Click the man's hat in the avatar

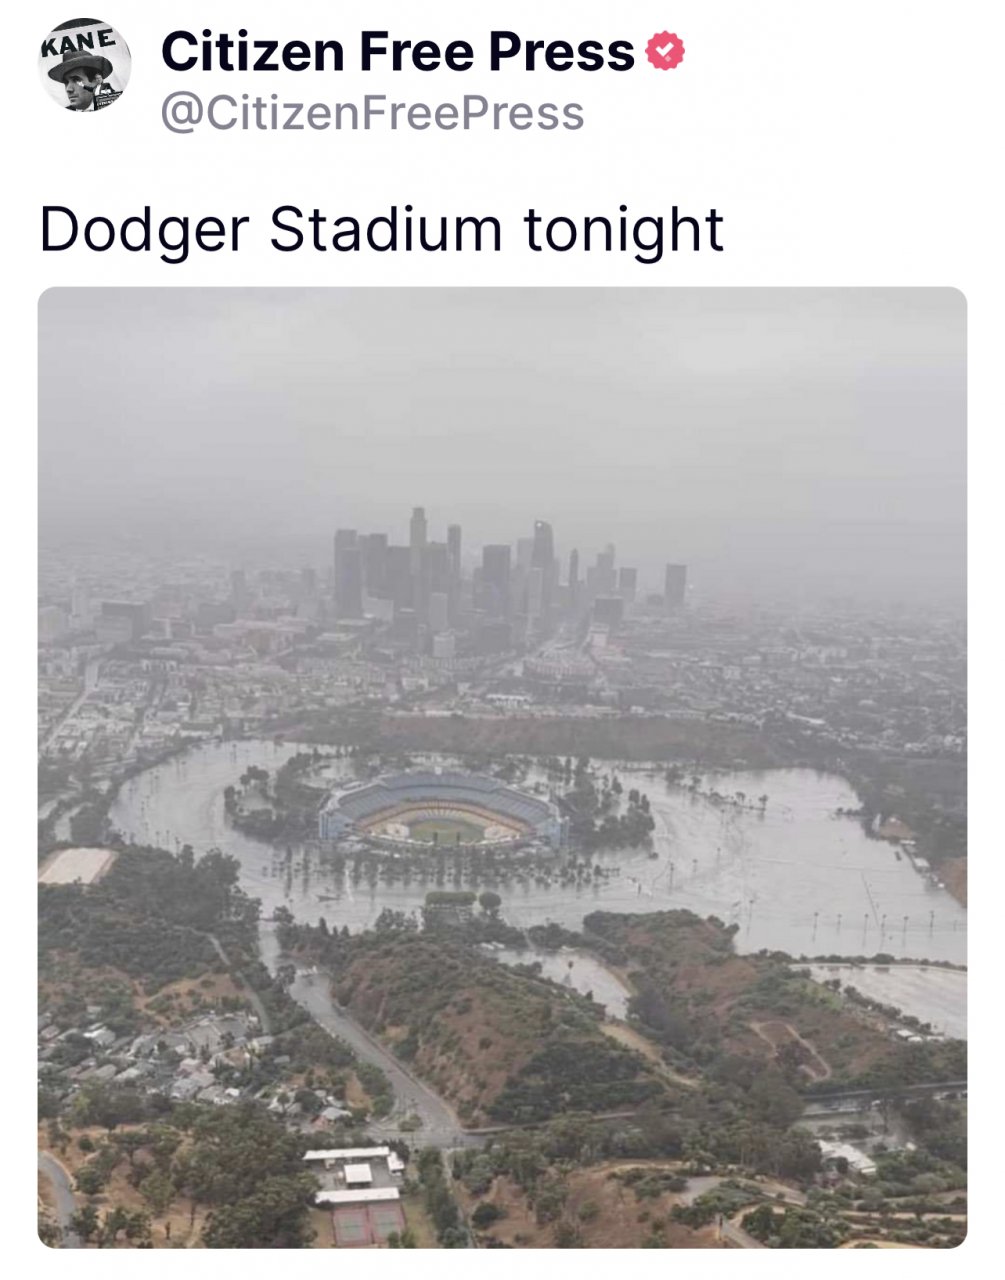pos(80,64)
